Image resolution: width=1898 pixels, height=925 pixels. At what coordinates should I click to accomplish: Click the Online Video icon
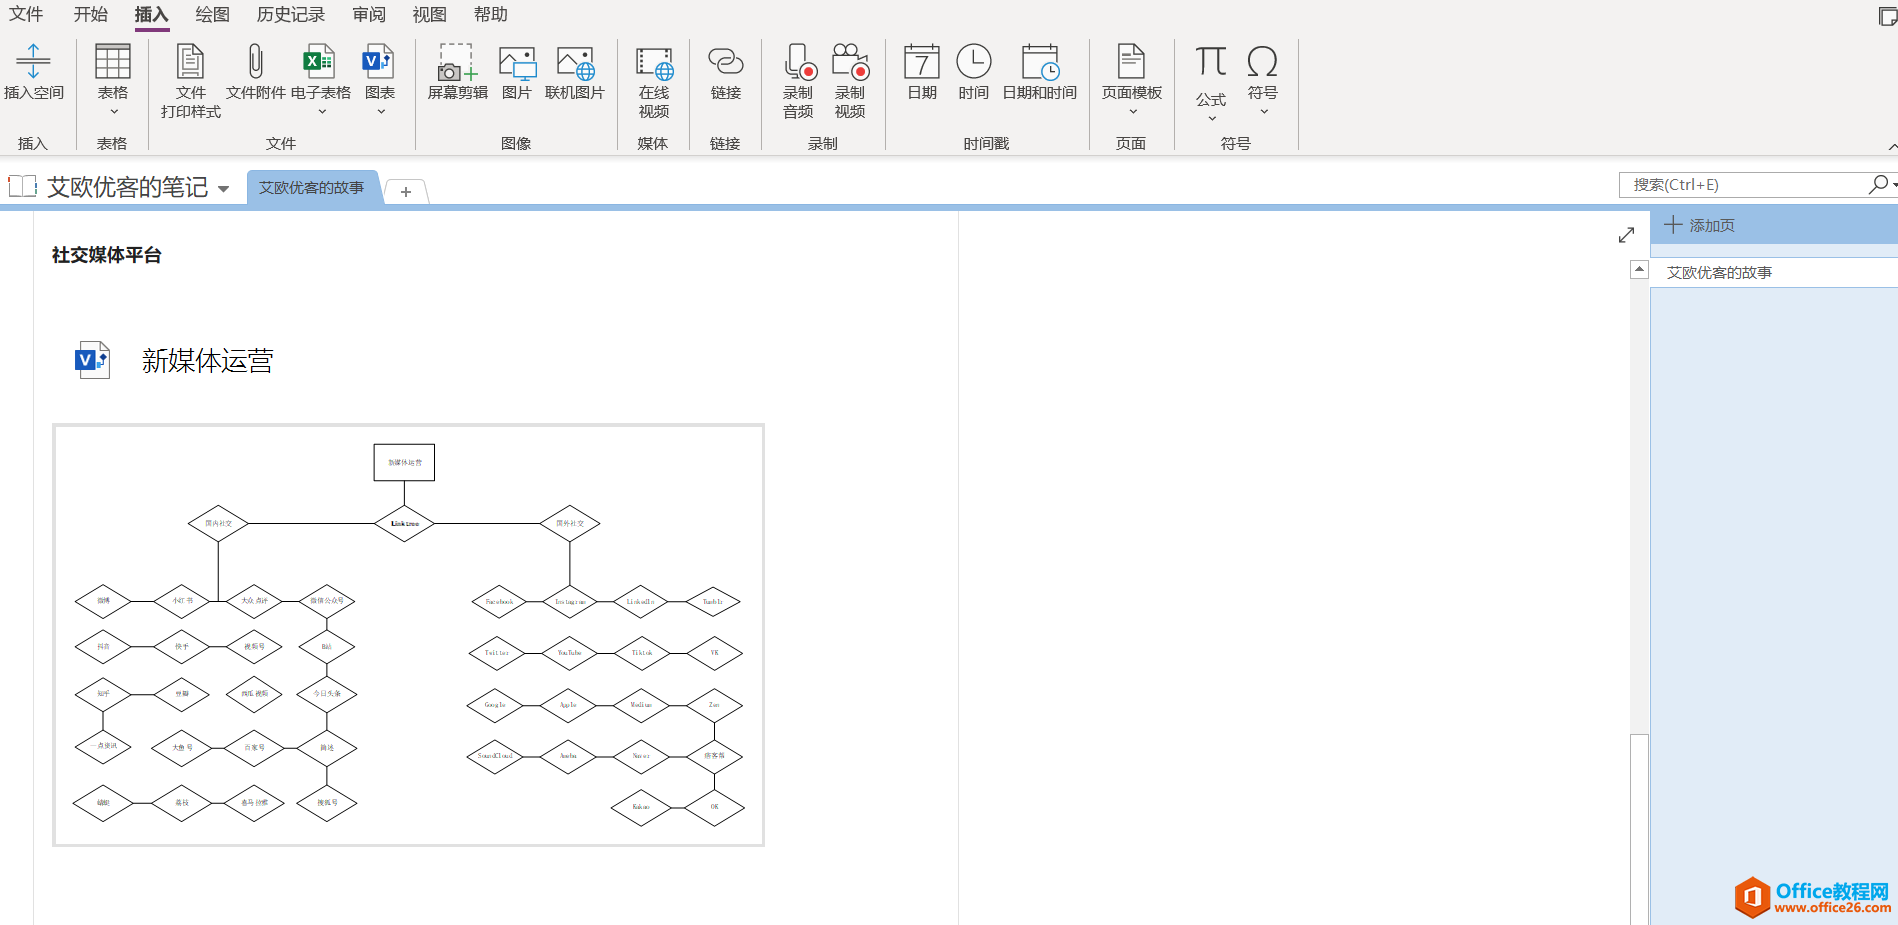click(654, 64)
